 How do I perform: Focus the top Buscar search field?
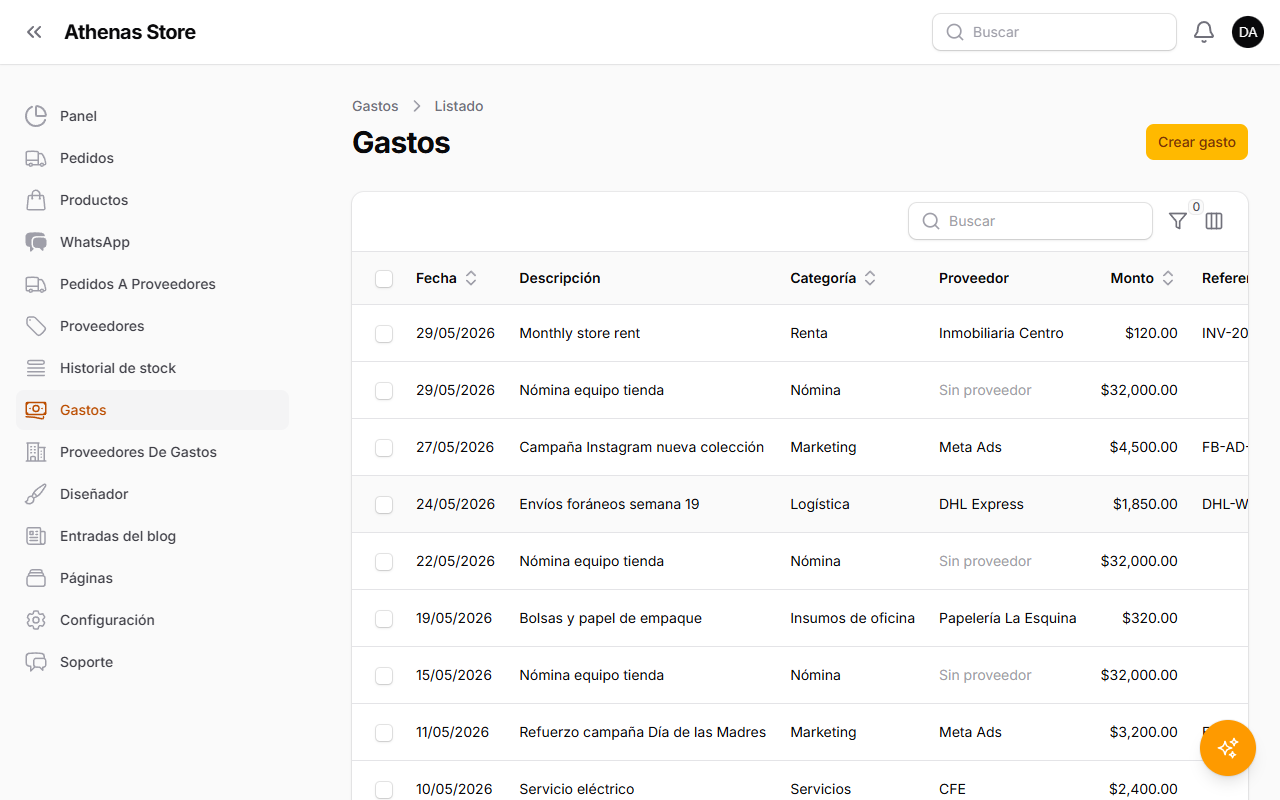1054,32
